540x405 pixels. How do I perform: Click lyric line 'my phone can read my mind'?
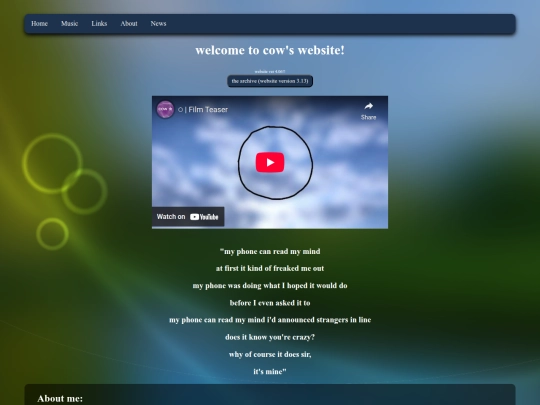coord(270,251)
